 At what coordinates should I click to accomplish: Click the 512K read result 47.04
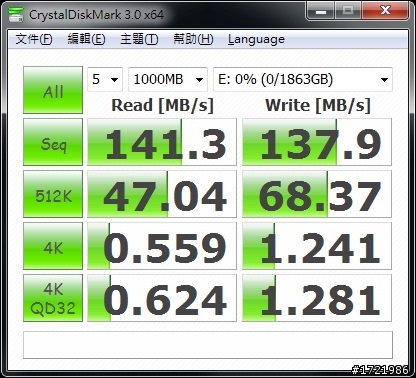(162, 194)
